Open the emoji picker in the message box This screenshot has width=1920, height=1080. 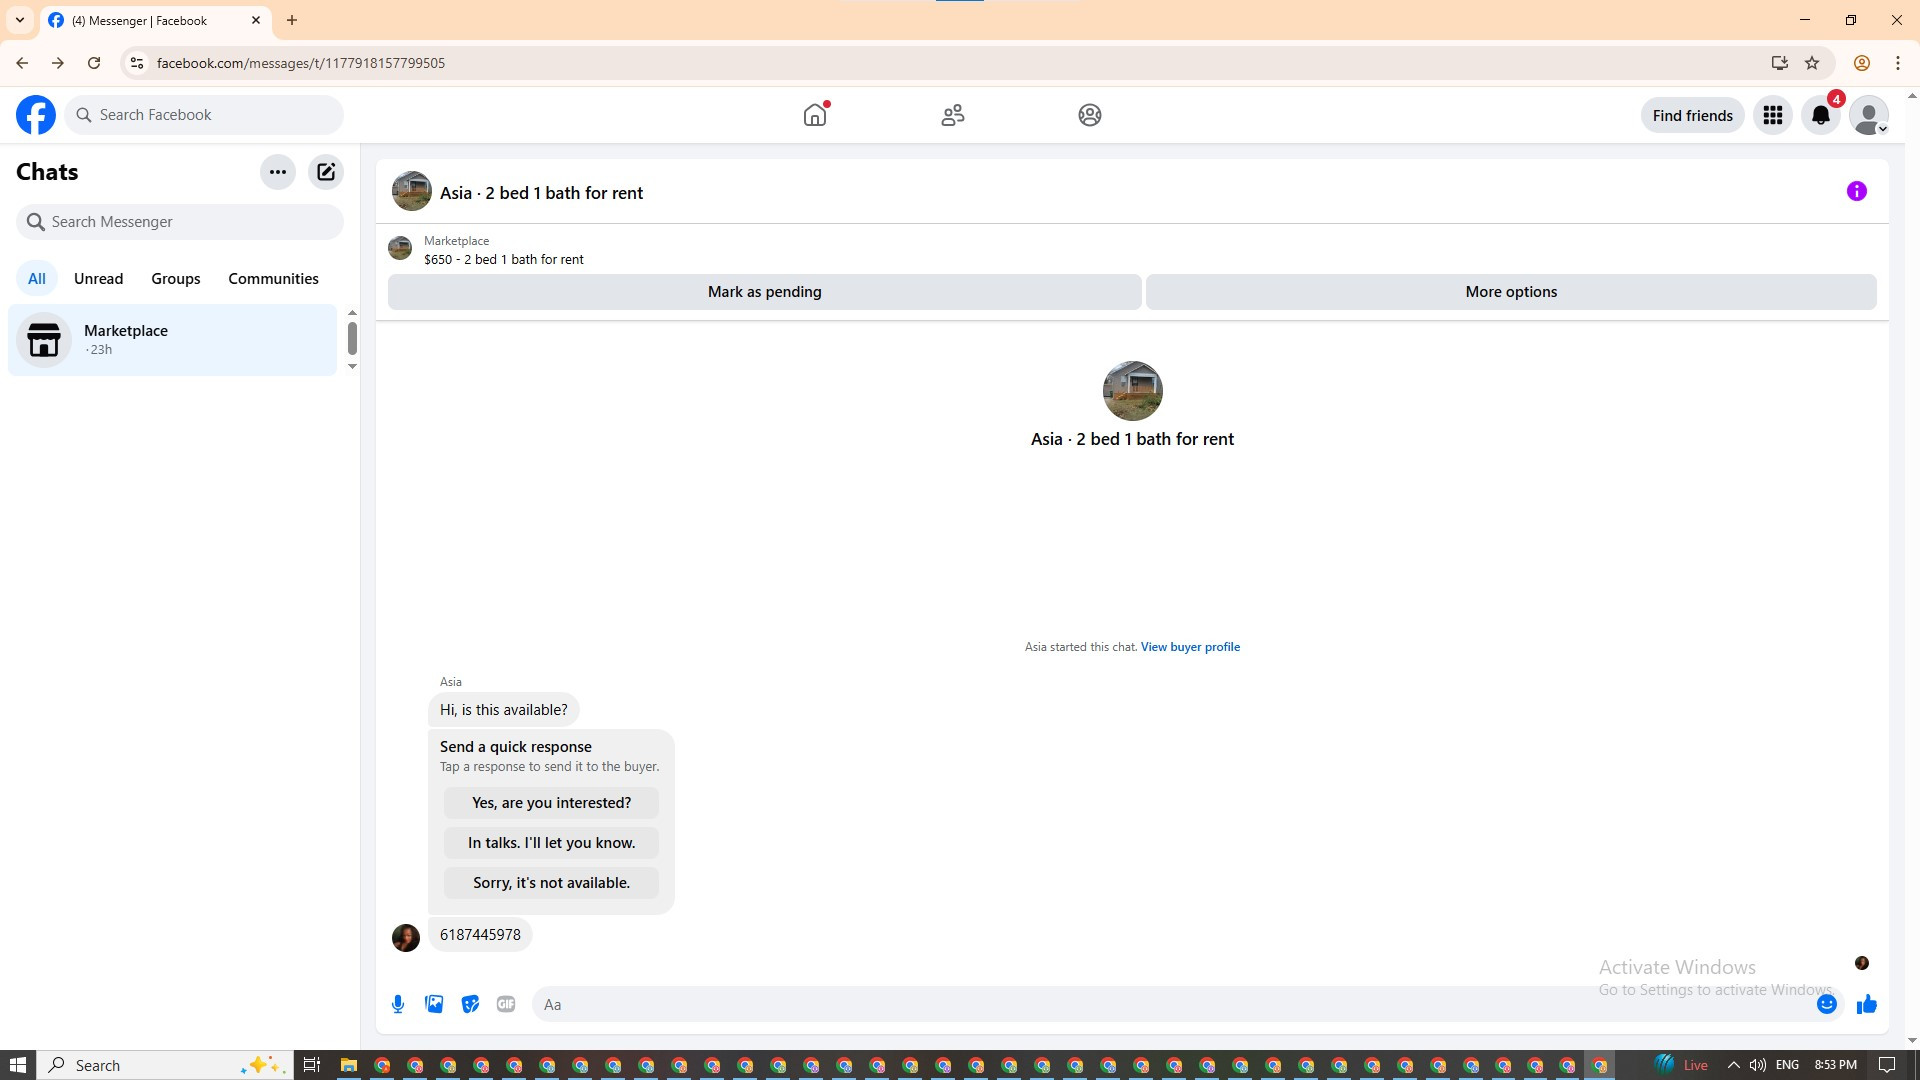point(1826,1004)
